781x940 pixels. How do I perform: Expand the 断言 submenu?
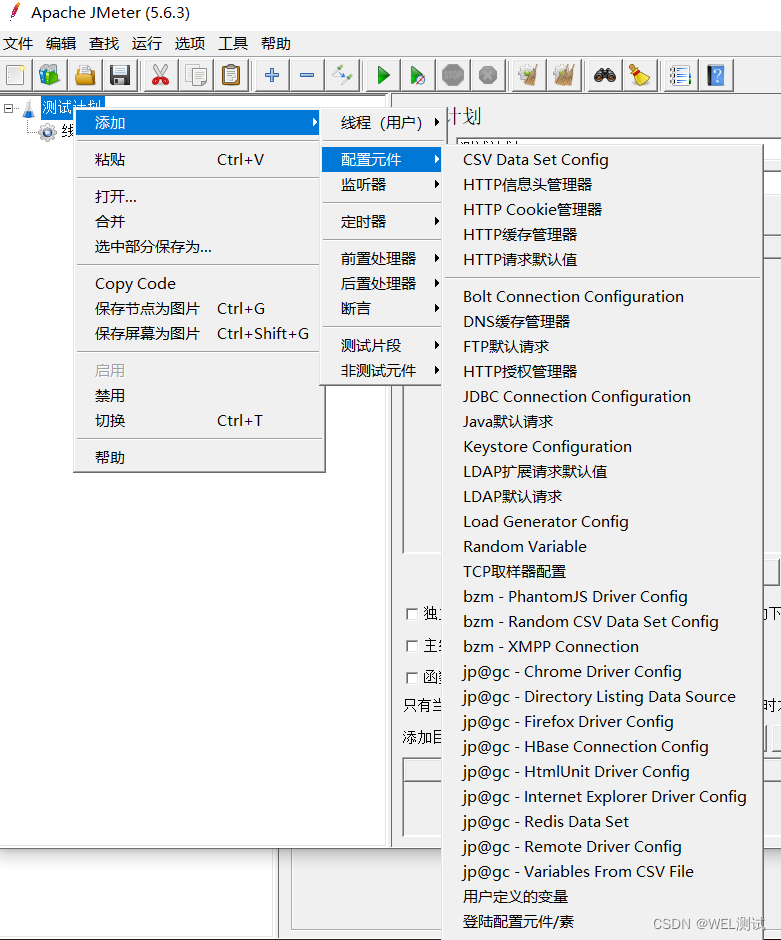point(382,309)
